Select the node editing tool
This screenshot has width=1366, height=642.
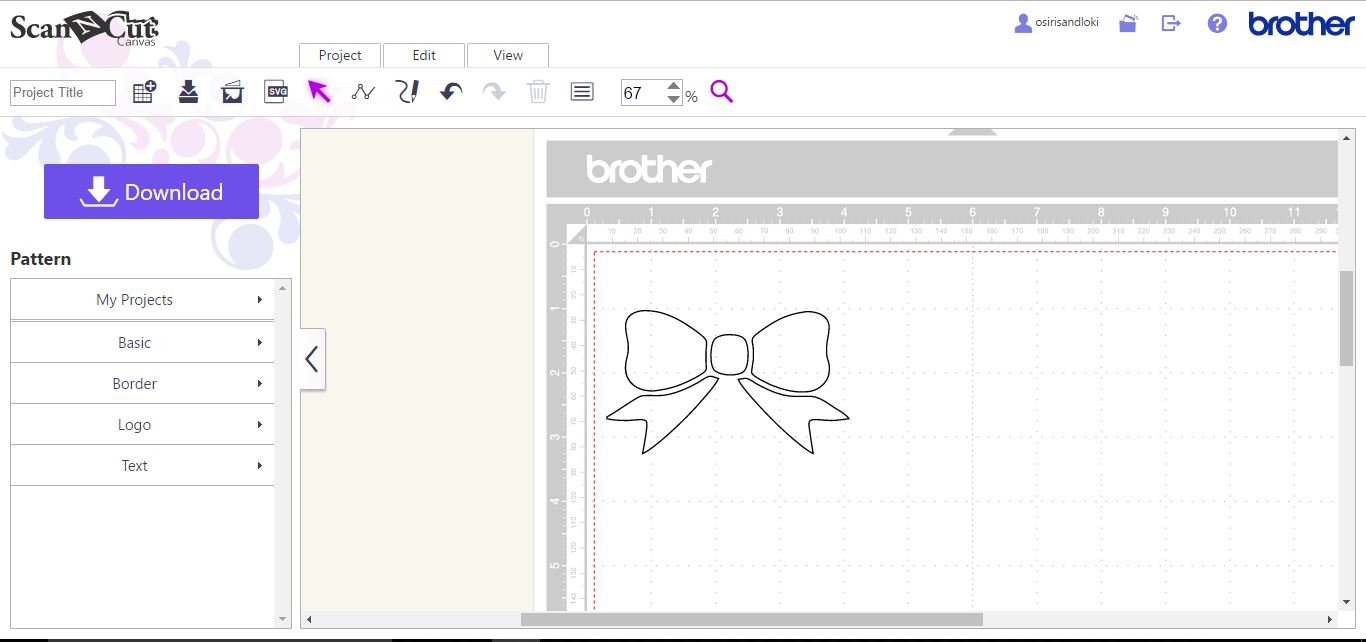pos(363,91)
